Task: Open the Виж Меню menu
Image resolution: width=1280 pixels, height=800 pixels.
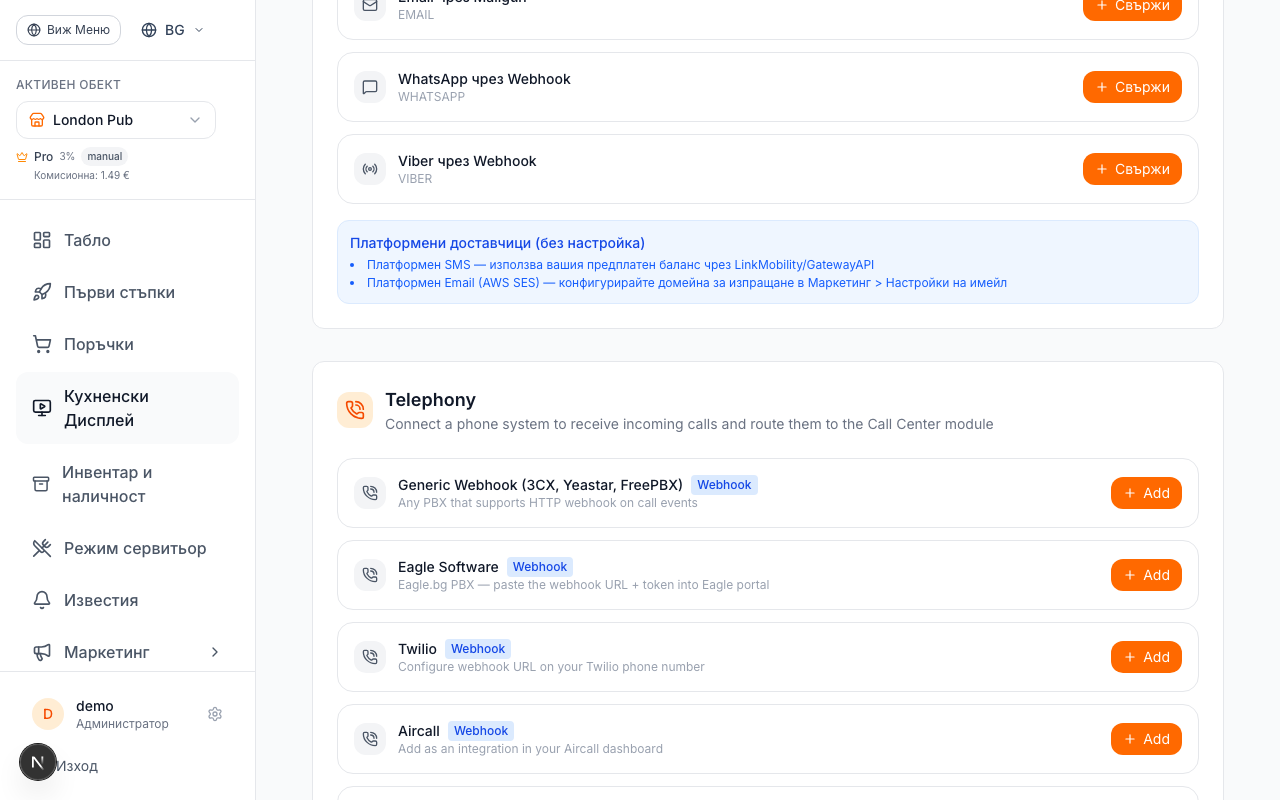Action: [x=68, y=29]
